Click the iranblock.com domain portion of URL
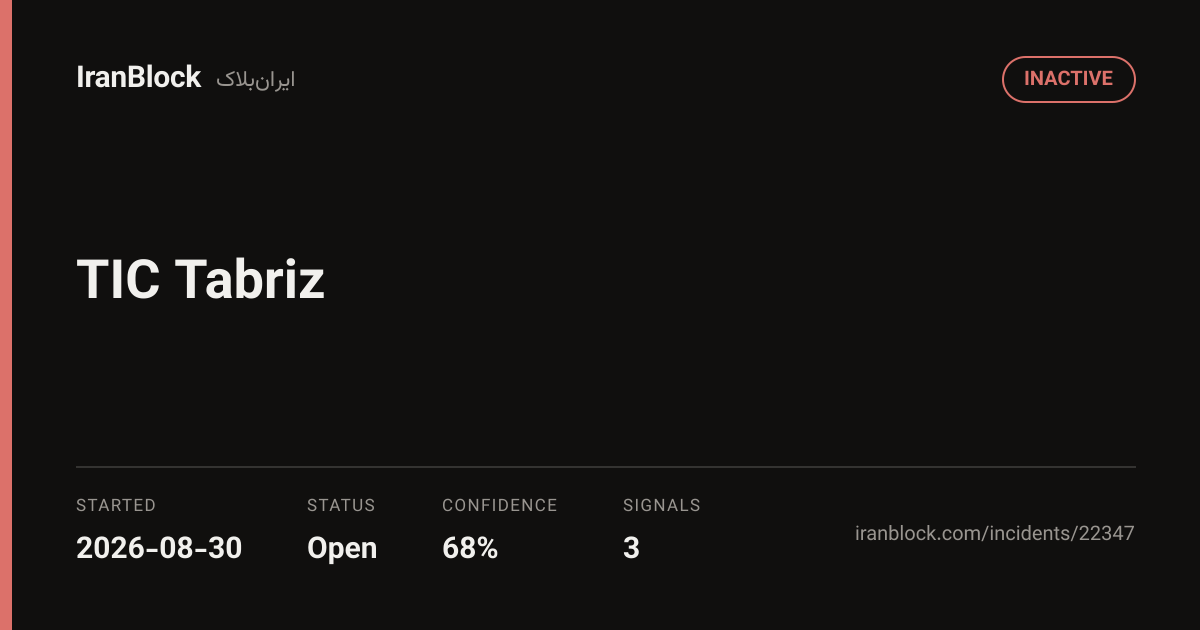 [918, 533]
